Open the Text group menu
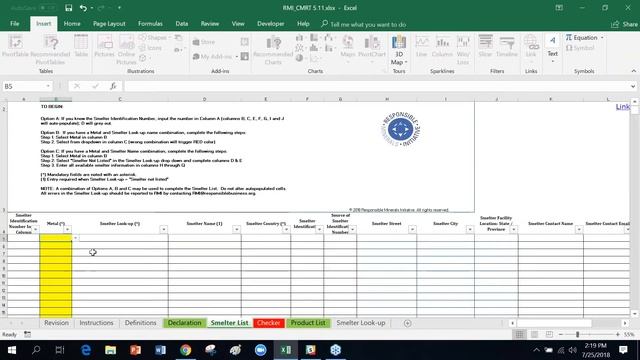This screenshot has width=640, height=360. point(552,49)
